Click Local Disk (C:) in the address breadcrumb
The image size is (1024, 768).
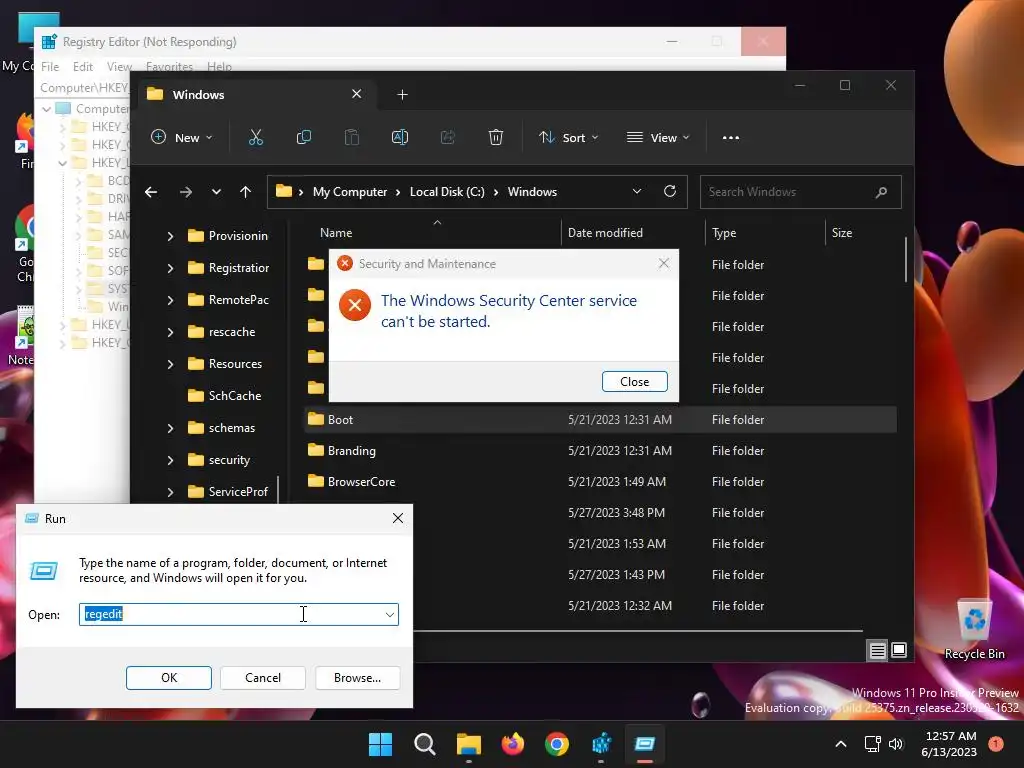coord(447,192)
